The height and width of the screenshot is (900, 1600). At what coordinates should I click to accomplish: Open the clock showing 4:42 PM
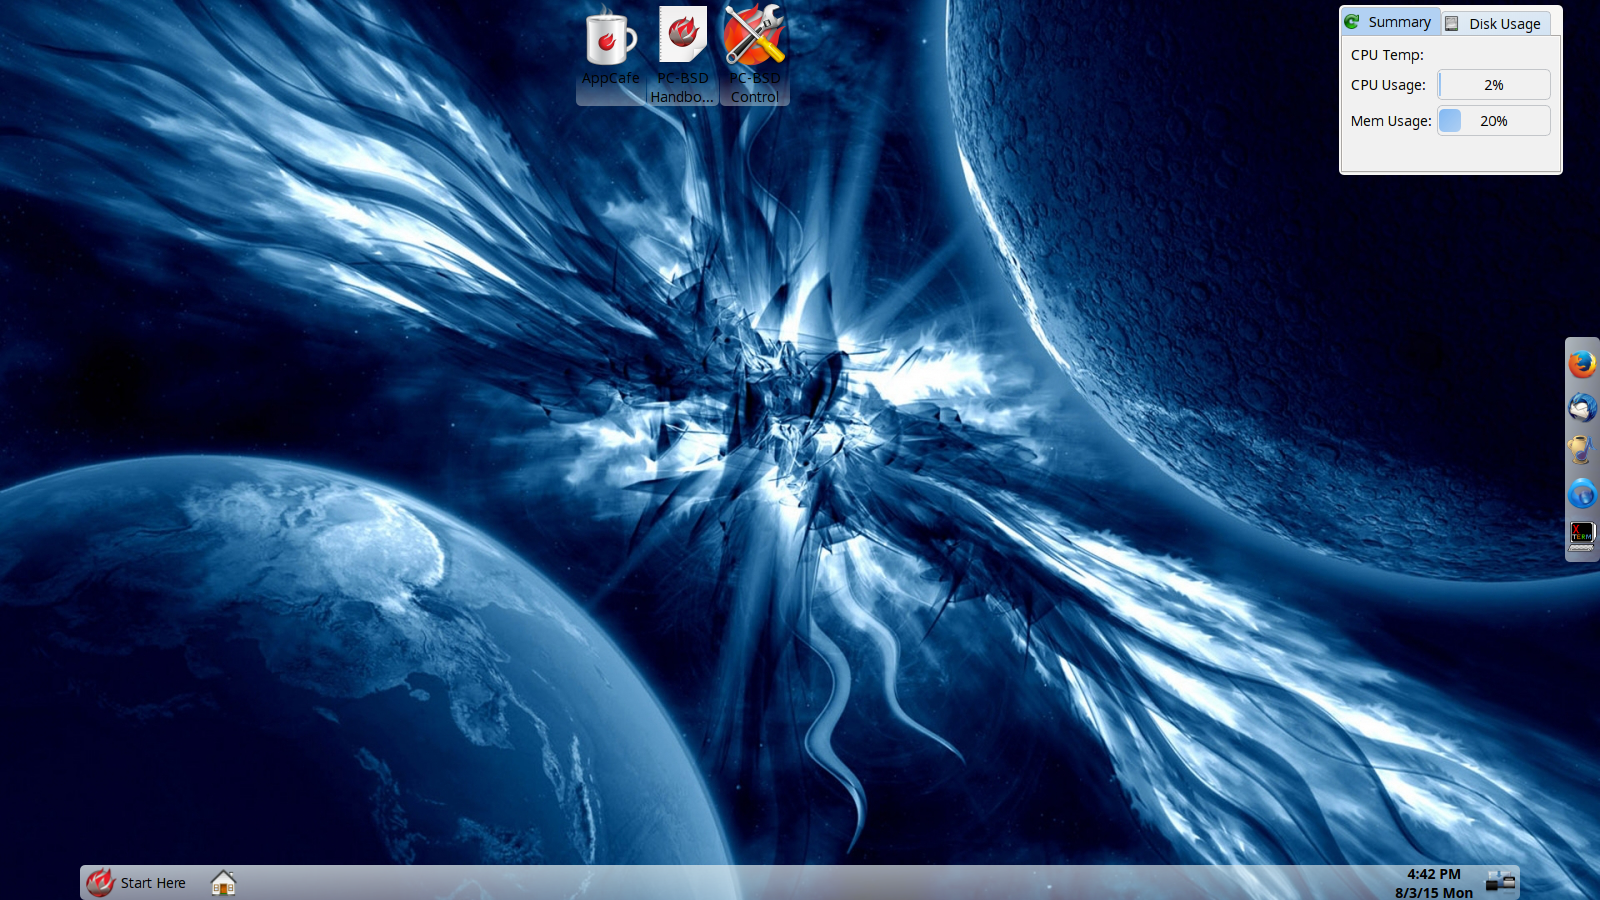click(1434, 883)
